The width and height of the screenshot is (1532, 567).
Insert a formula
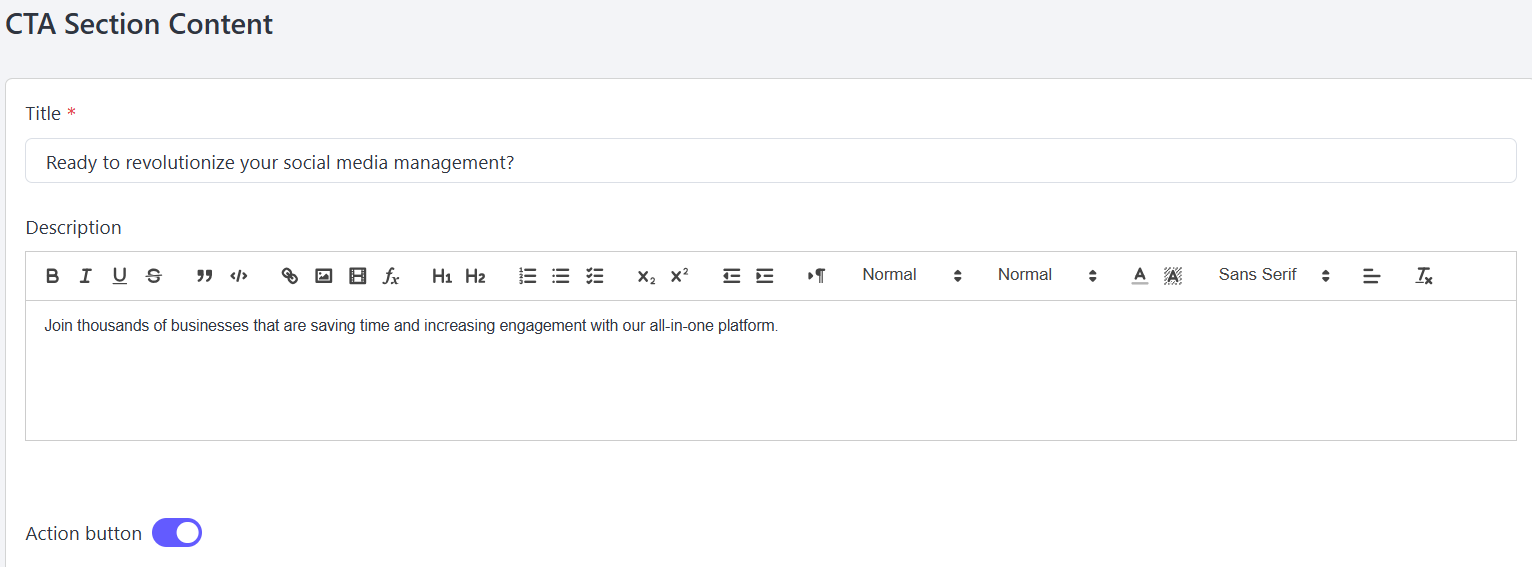click(x=391, y=276)
